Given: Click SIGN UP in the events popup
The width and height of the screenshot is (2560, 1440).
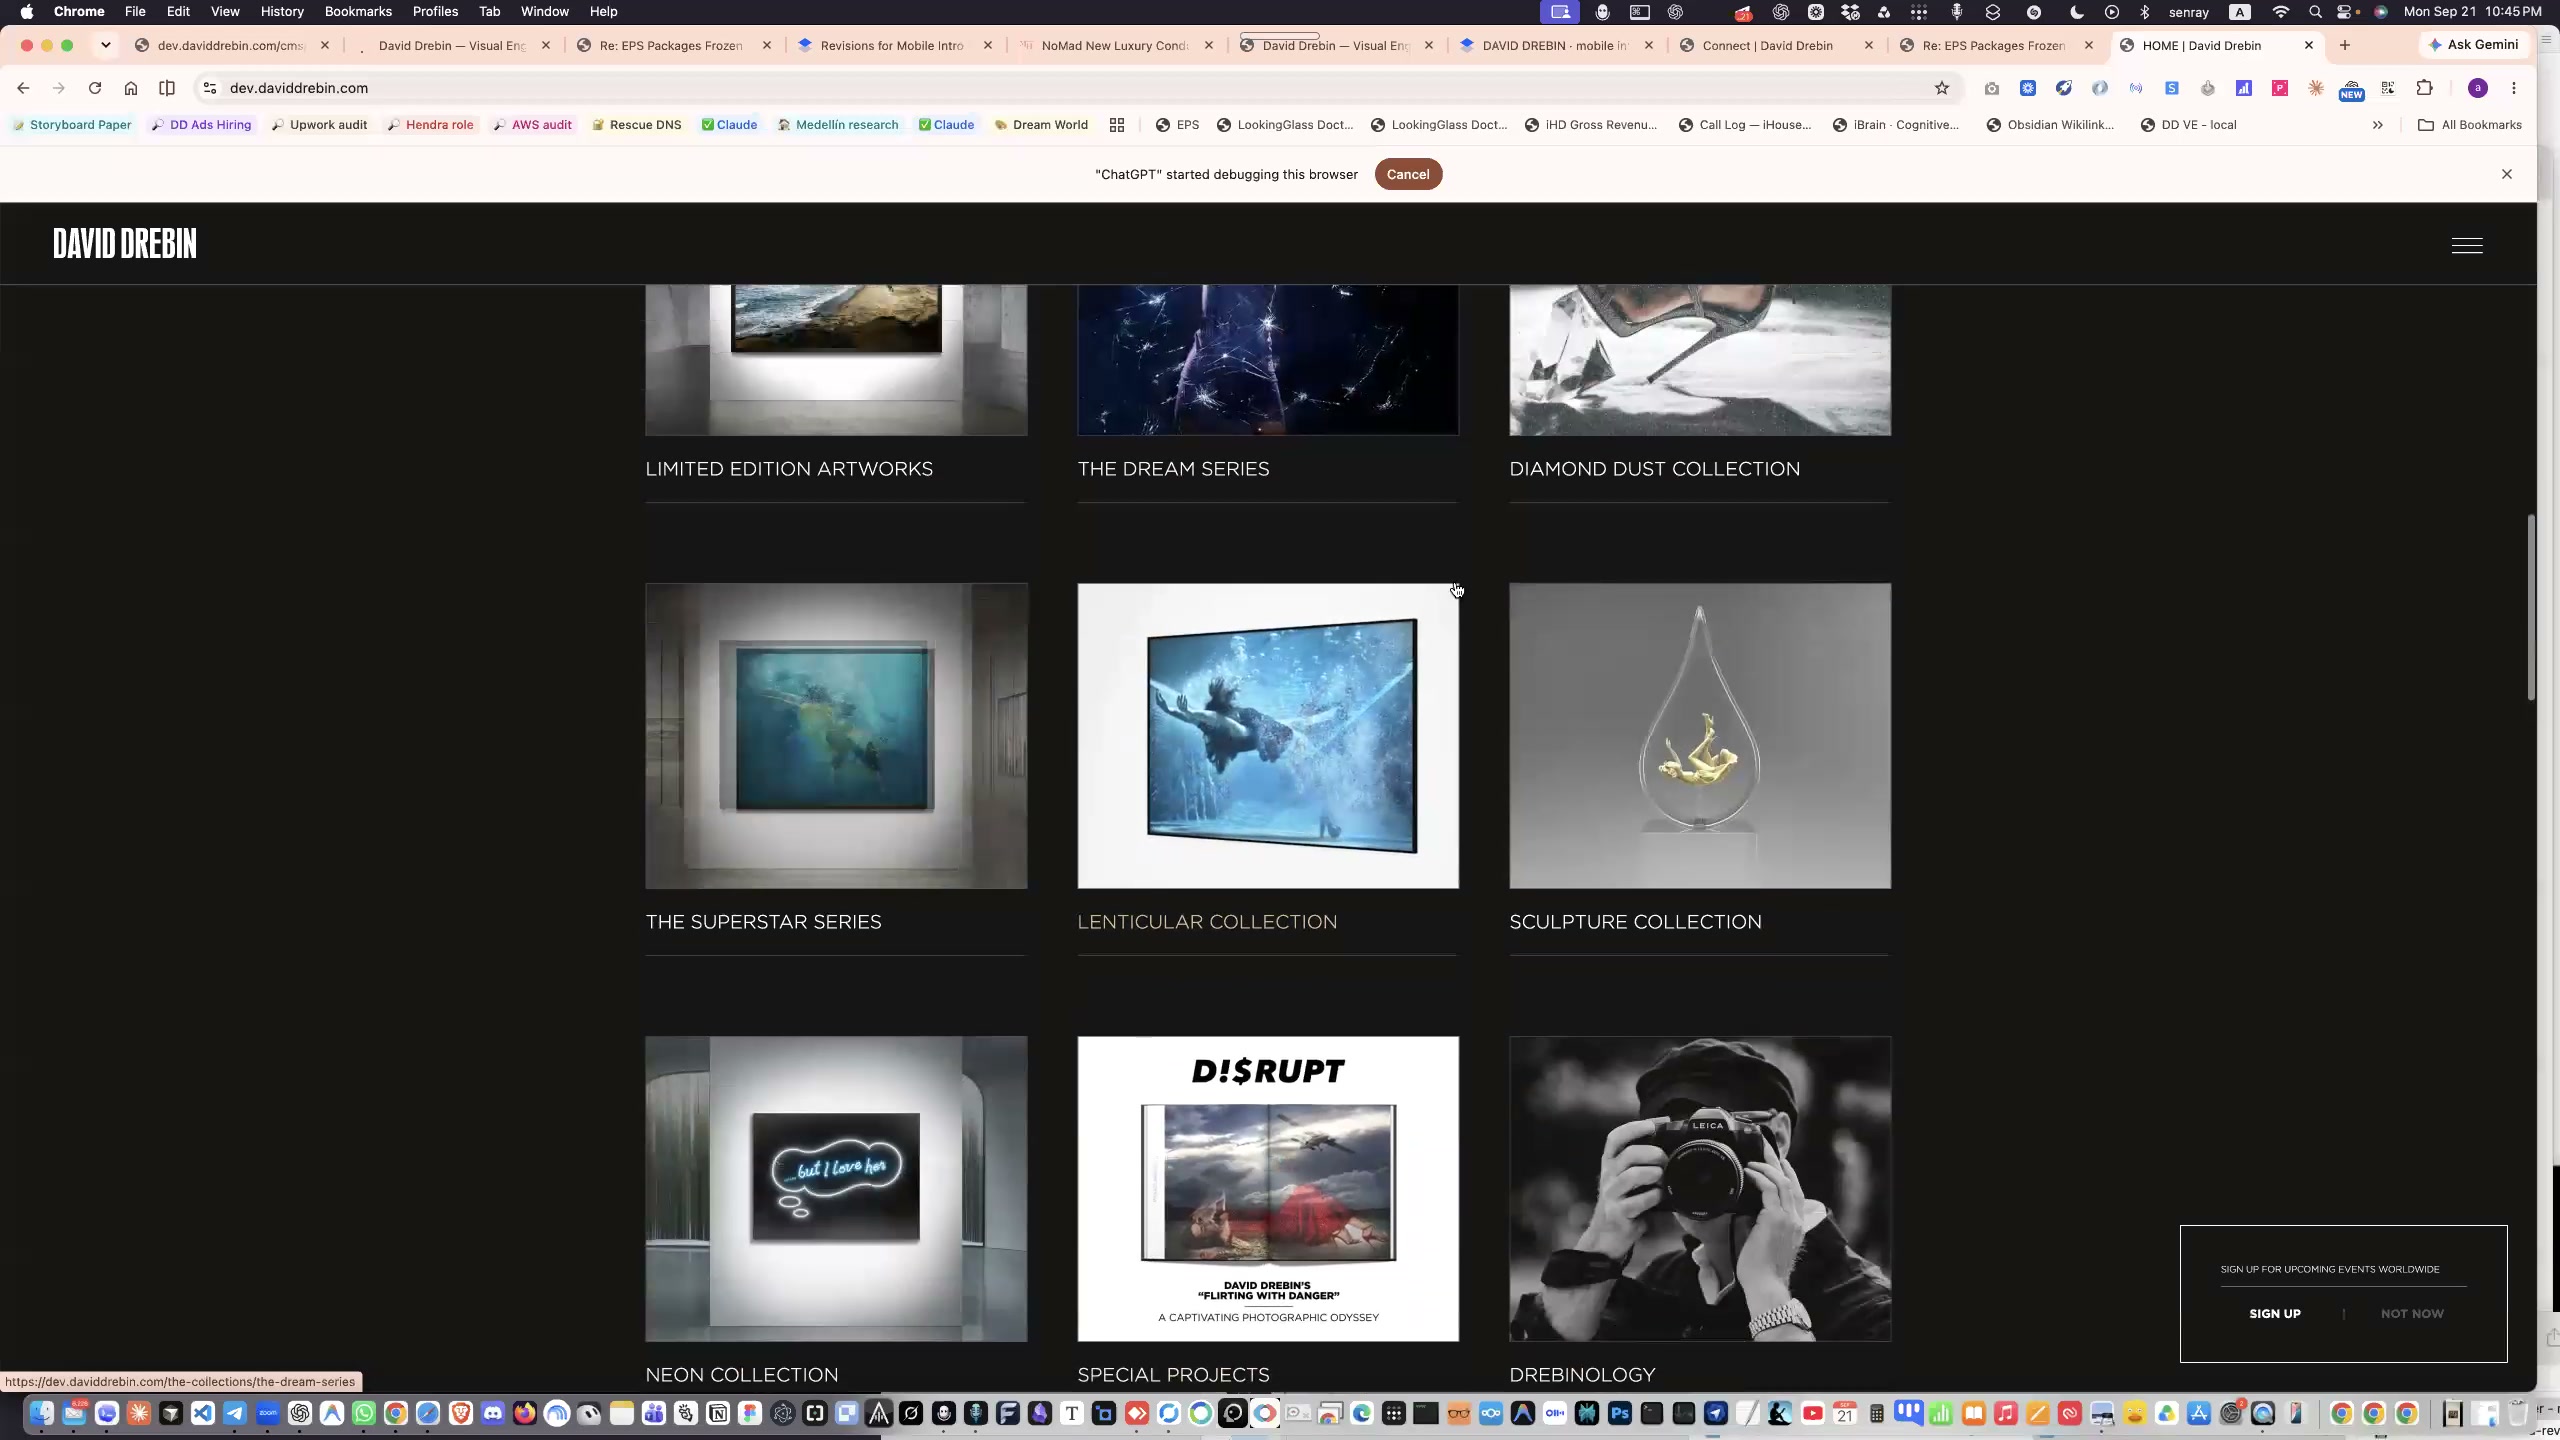Looking at the screenshot, I should [2275, 1314].
